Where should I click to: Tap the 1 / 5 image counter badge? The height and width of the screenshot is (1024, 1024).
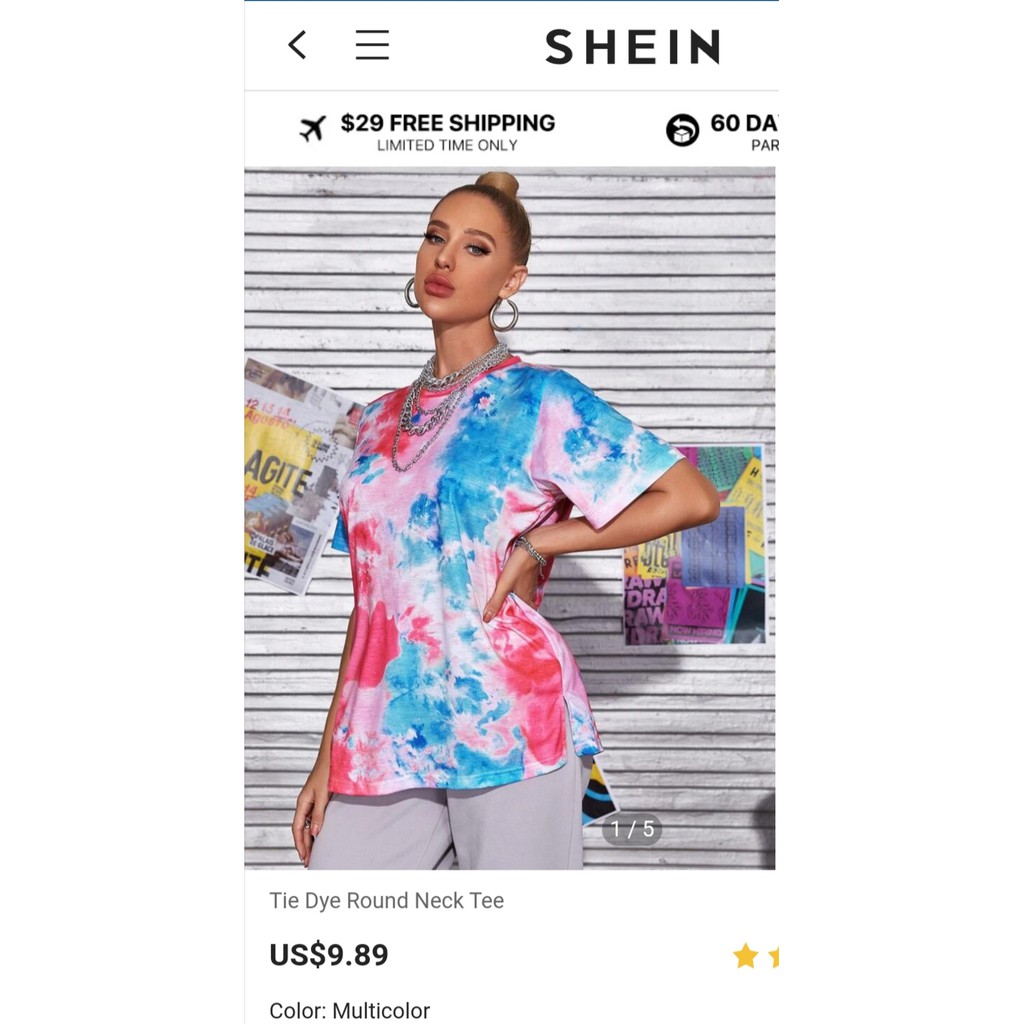pos(632,829)
